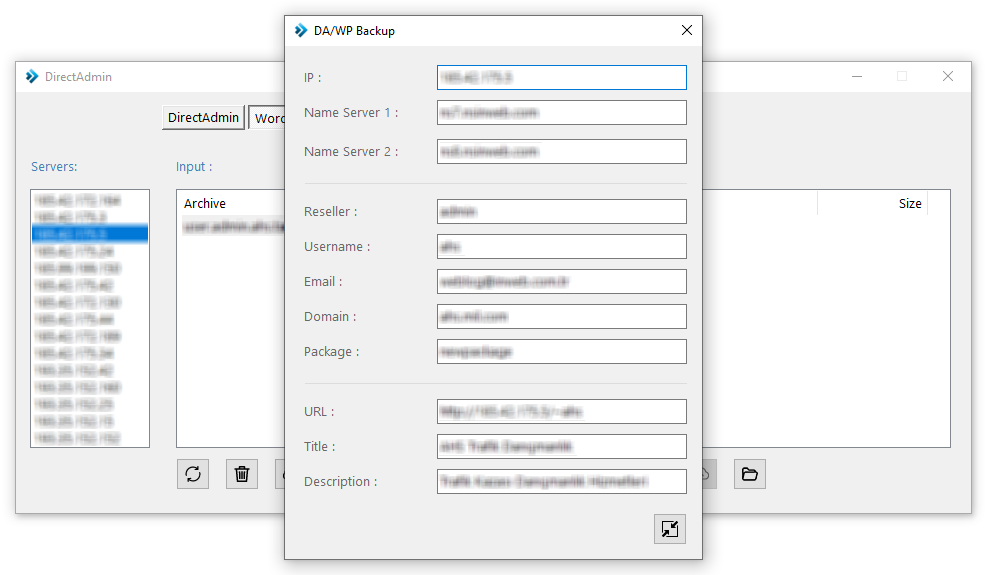Open the folder icon button in DirectAdmin window
Screen dimensions: 987x575
point(750,474)
